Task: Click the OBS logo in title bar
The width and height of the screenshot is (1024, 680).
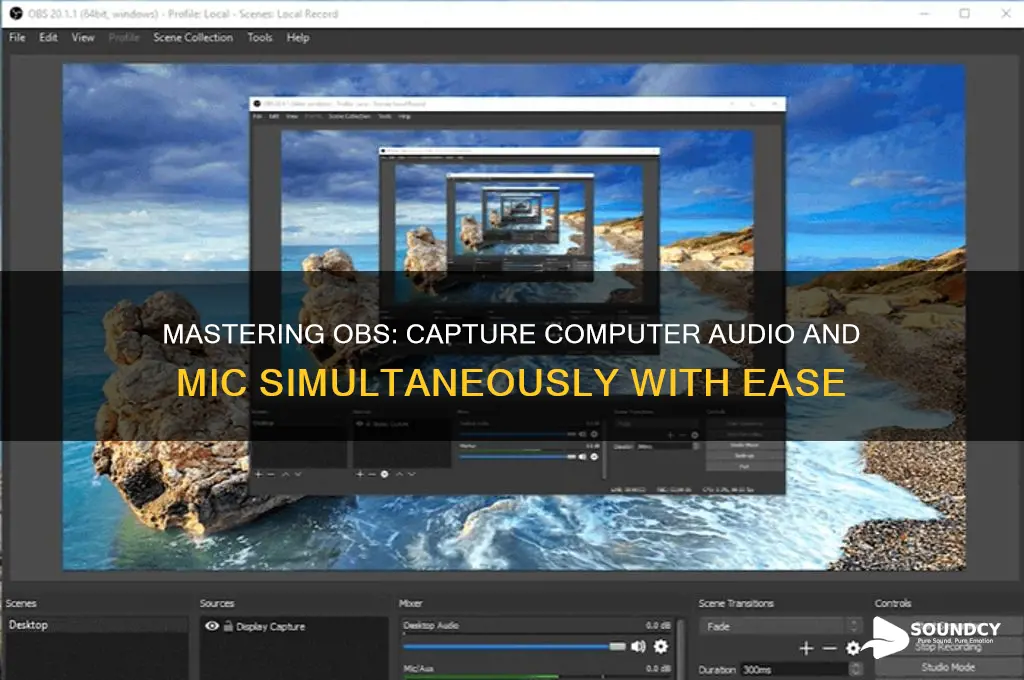Action: (x=16, y=14)
